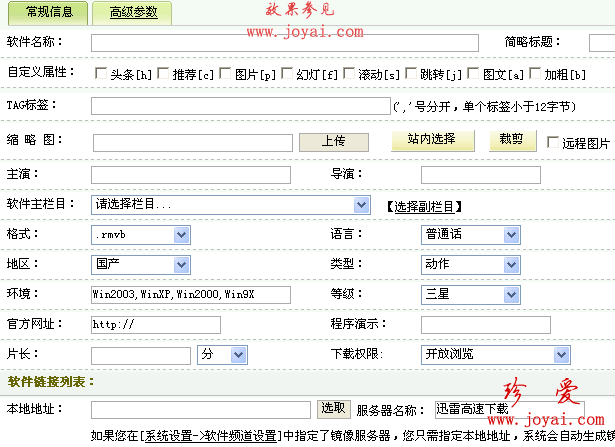Tick the 图片[p] checkbox
This screenshot has height=447, width=615.
(x=225, y=73)
